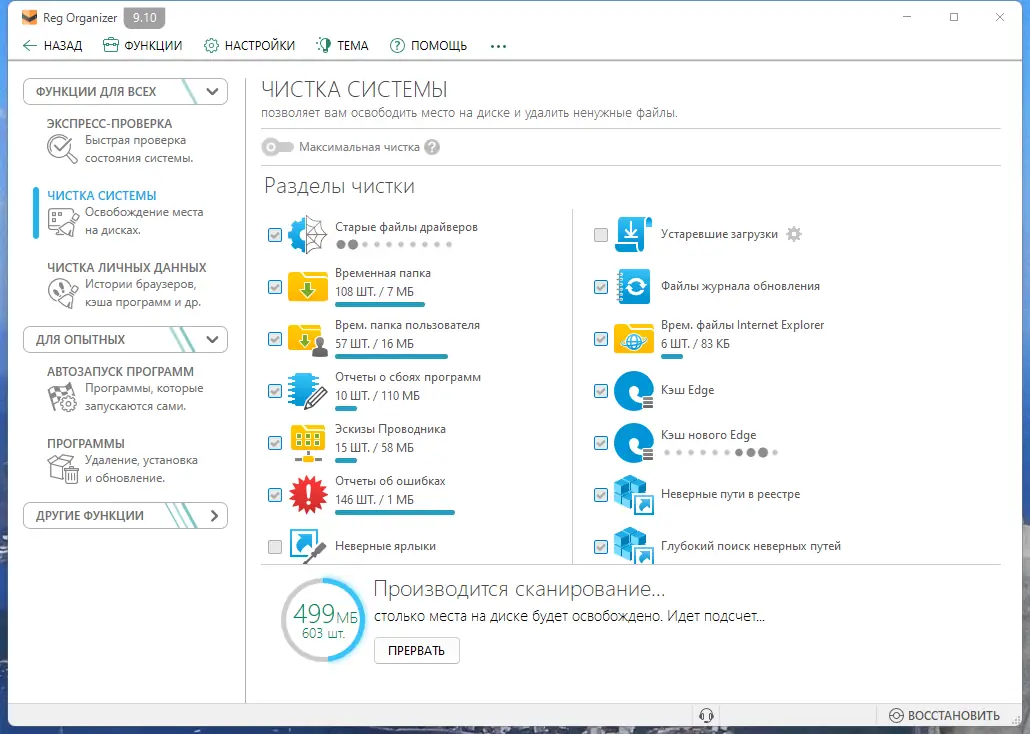Open the Функции menu

point(143,45)
